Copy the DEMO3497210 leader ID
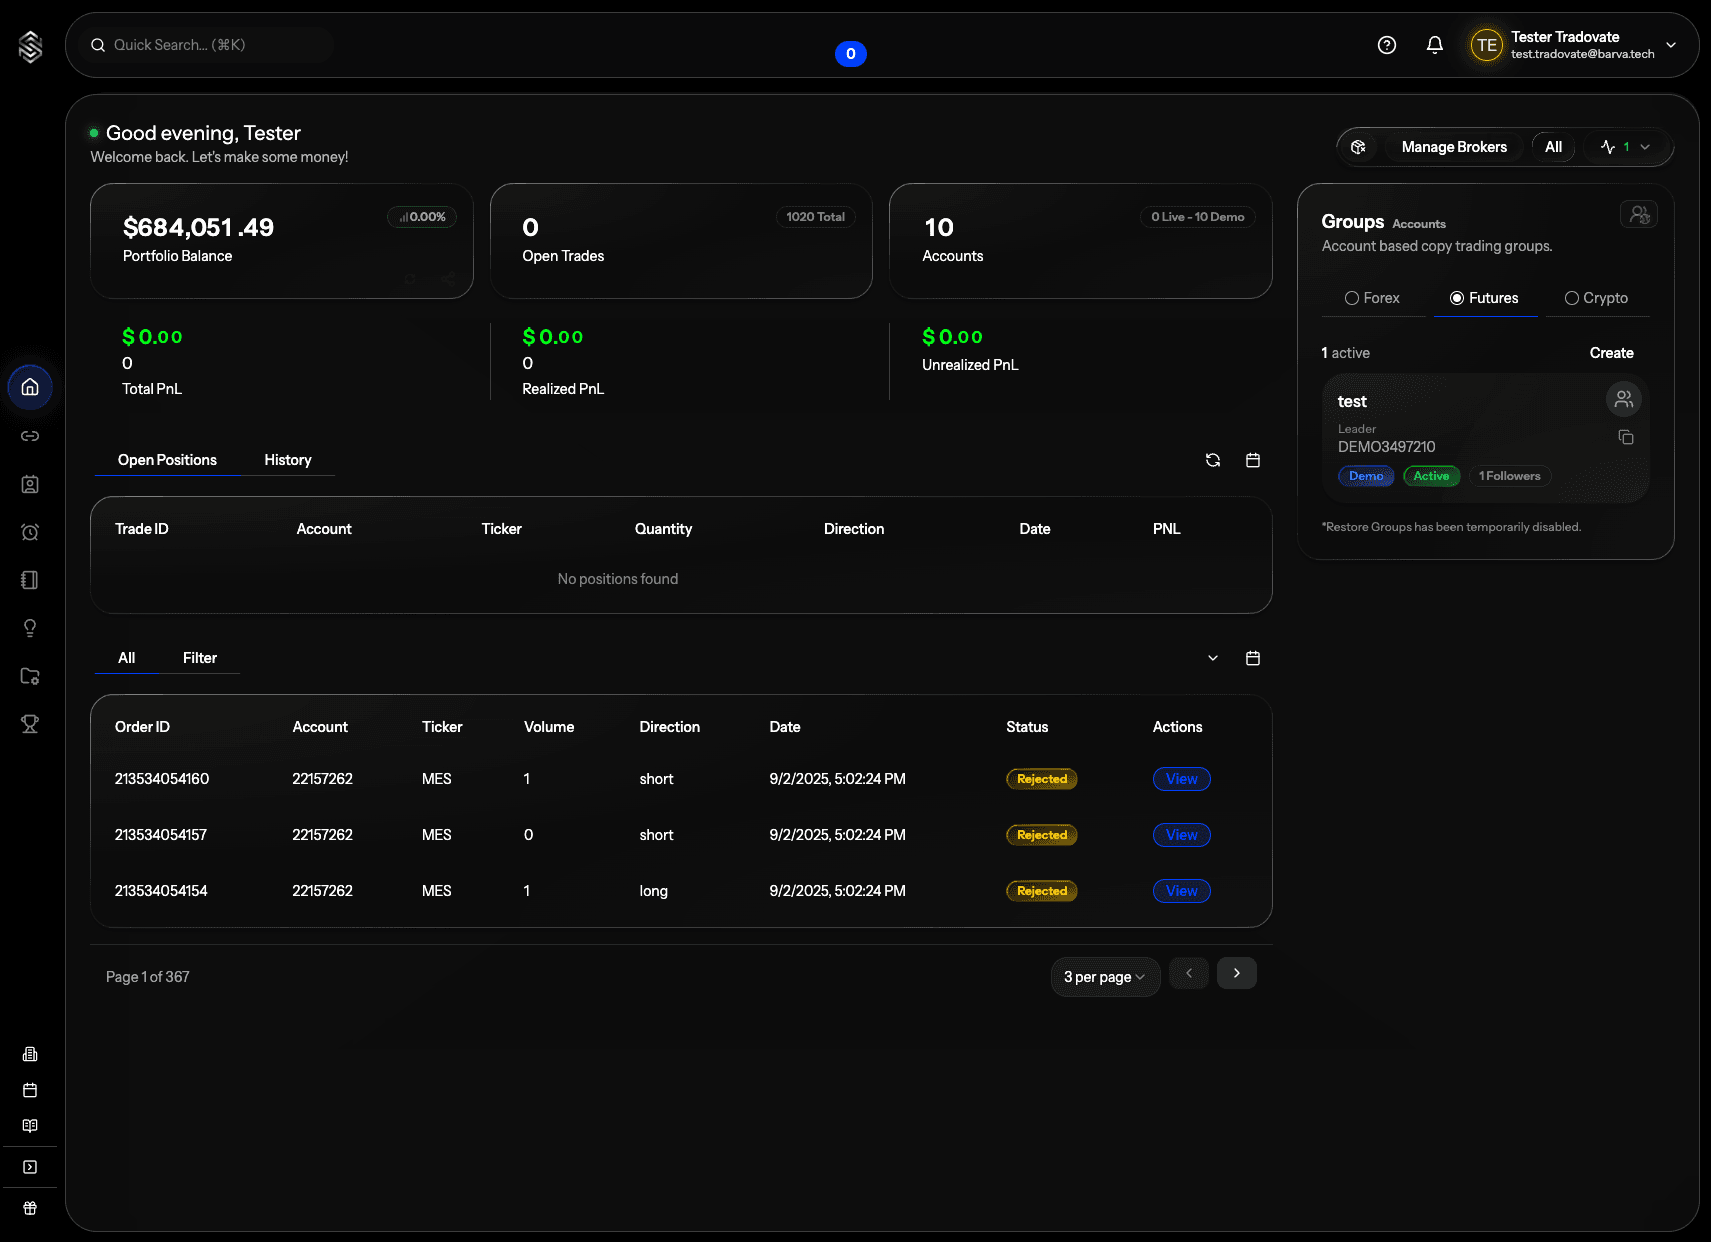This screenshot has height=1242, width=1711. click(1626, 437)
